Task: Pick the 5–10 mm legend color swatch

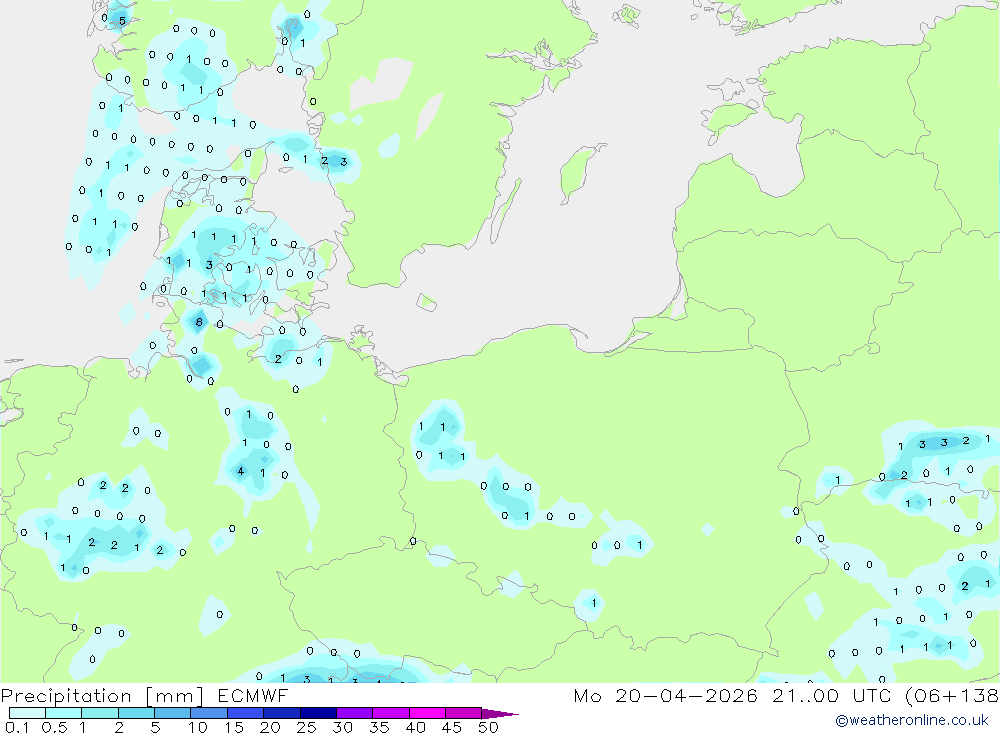Action: (172, 713)
